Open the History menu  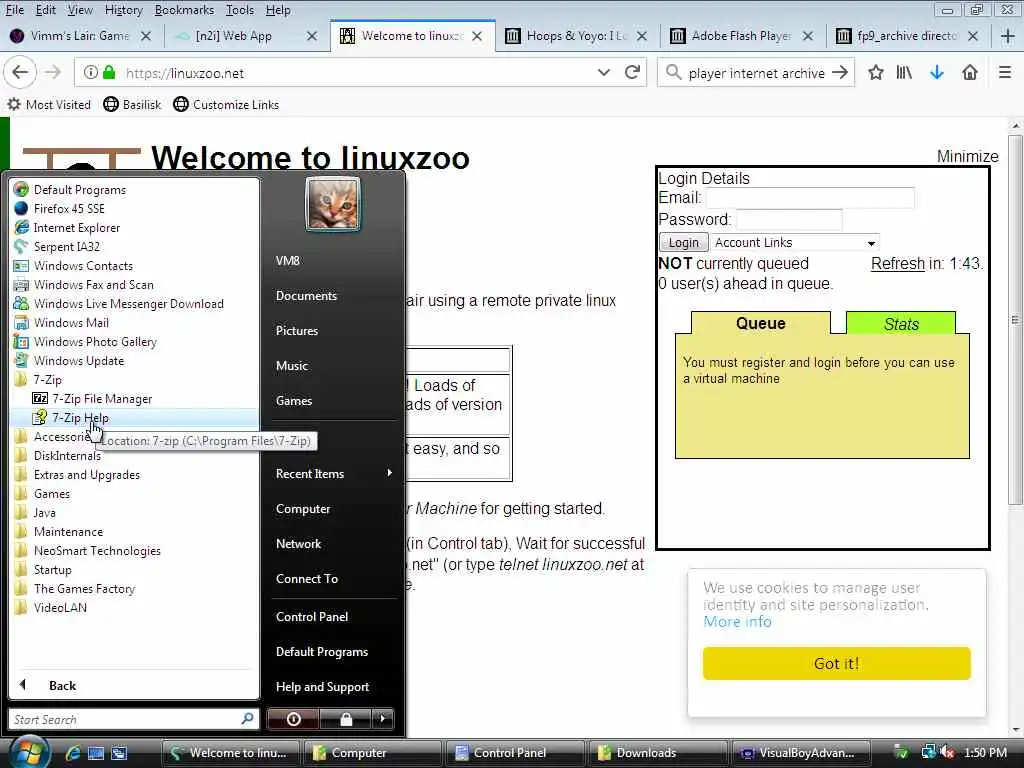point(123,10)
